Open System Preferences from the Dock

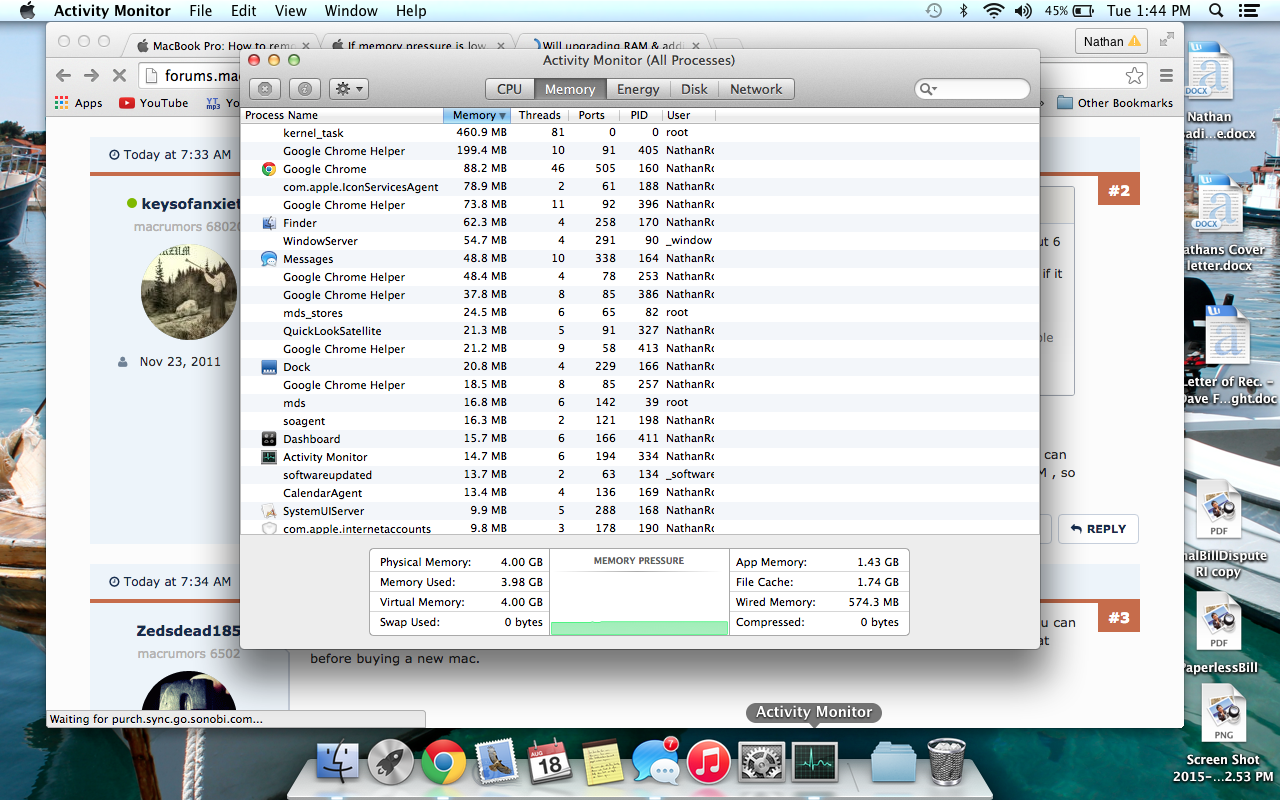pos(761,764)
